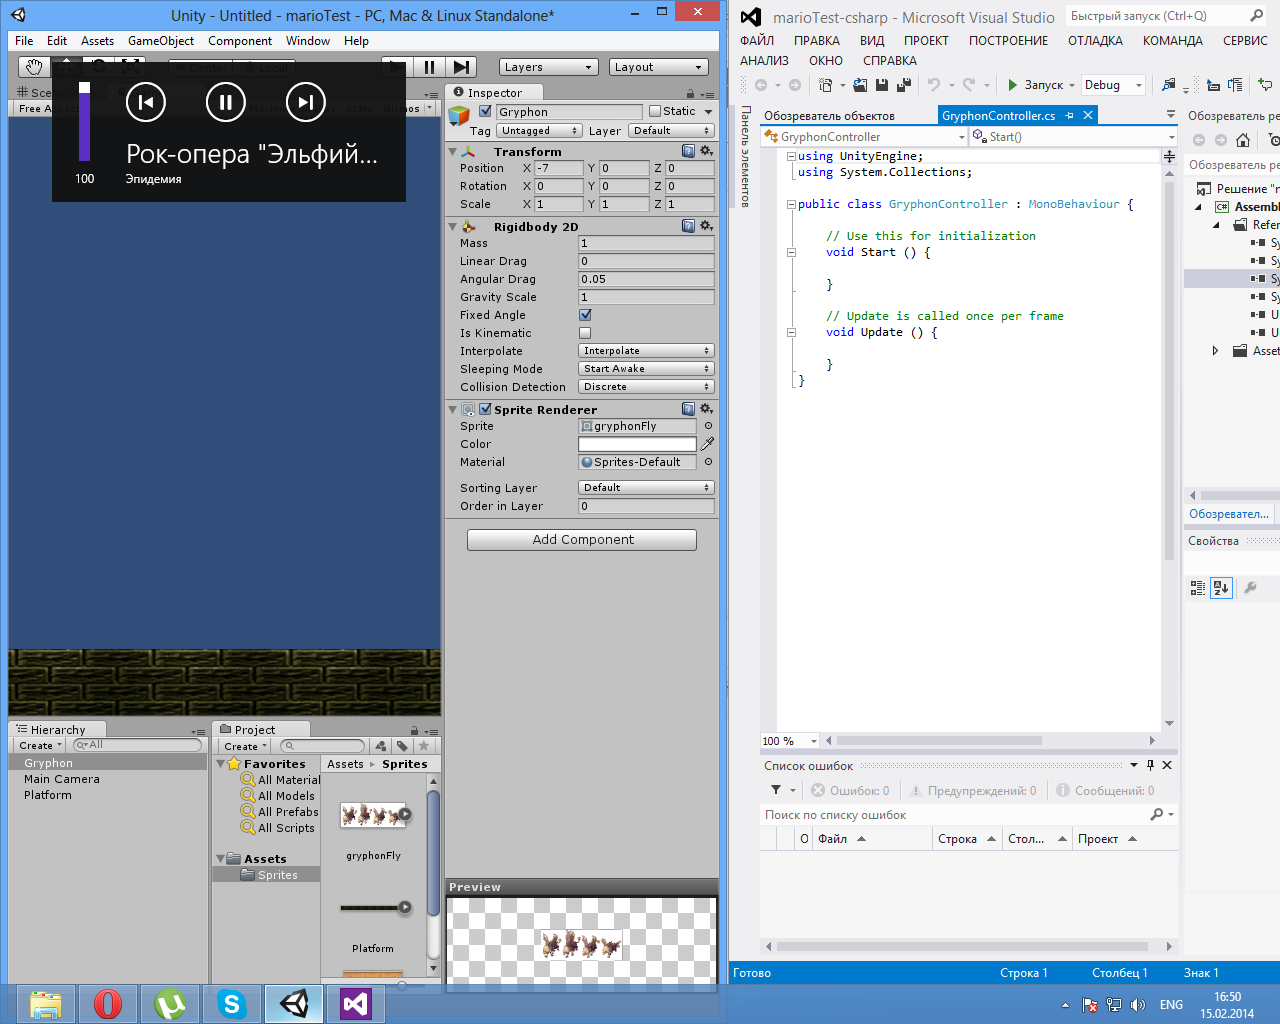Open Opera browser from taskbar
1280x1024 pixels.
tap(108, 1004)
